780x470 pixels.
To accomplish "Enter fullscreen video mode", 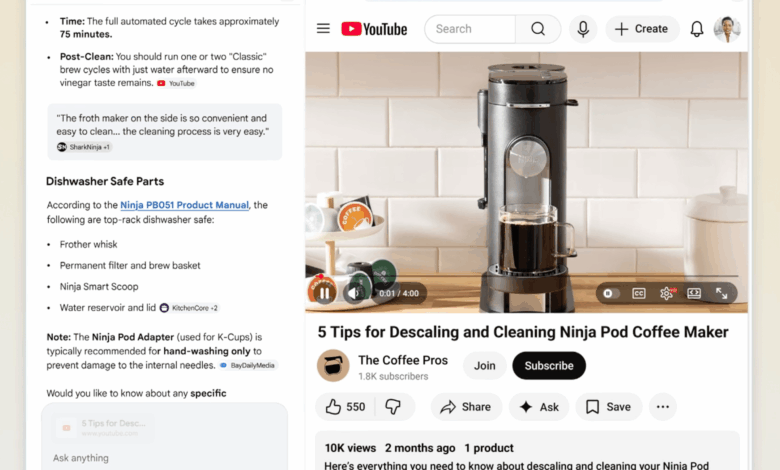I will (721, 293).
